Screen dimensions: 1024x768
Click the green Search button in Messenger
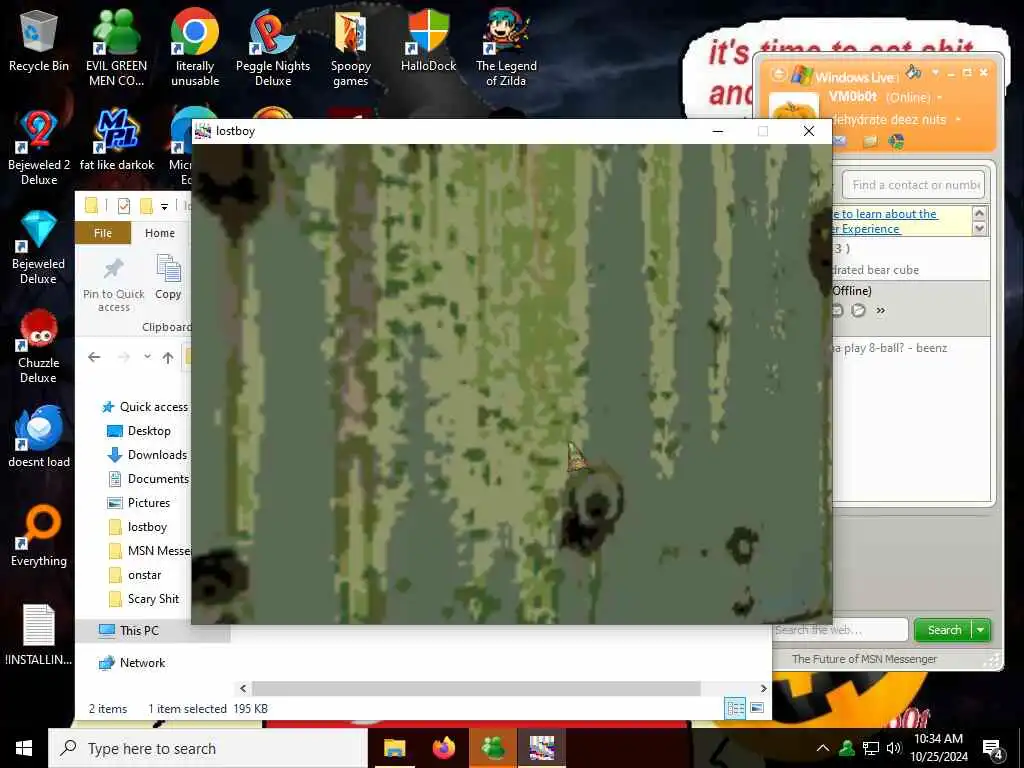pyautogui.click(x=944, y=630)
